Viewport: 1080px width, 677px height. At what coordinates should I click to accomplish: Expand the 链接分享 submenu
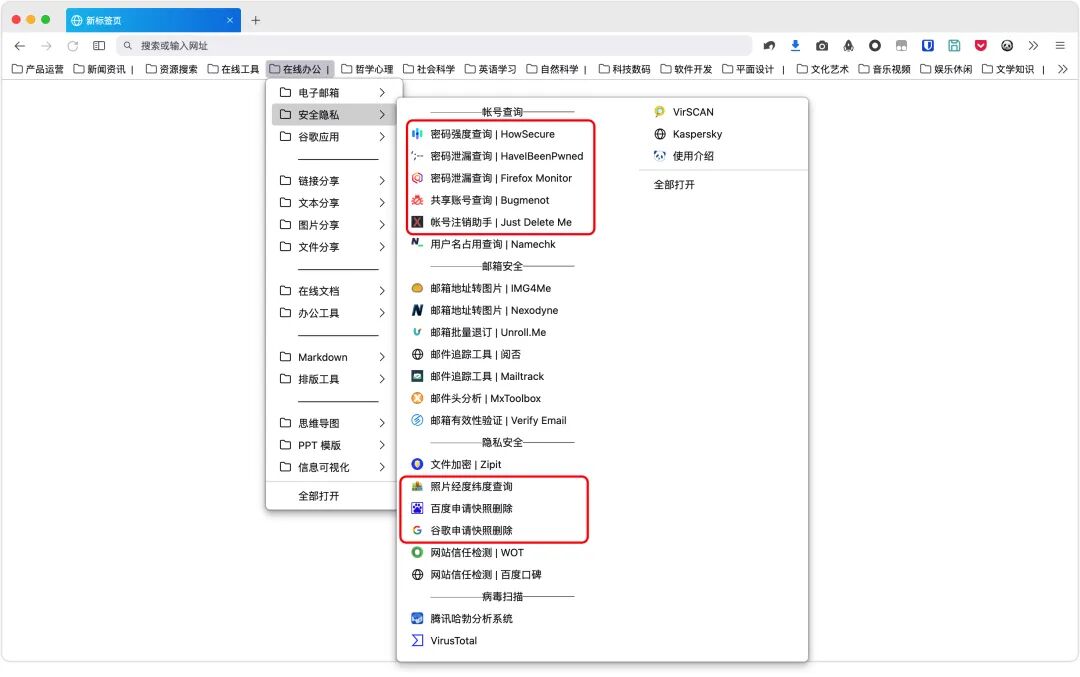tap(334, 180)
